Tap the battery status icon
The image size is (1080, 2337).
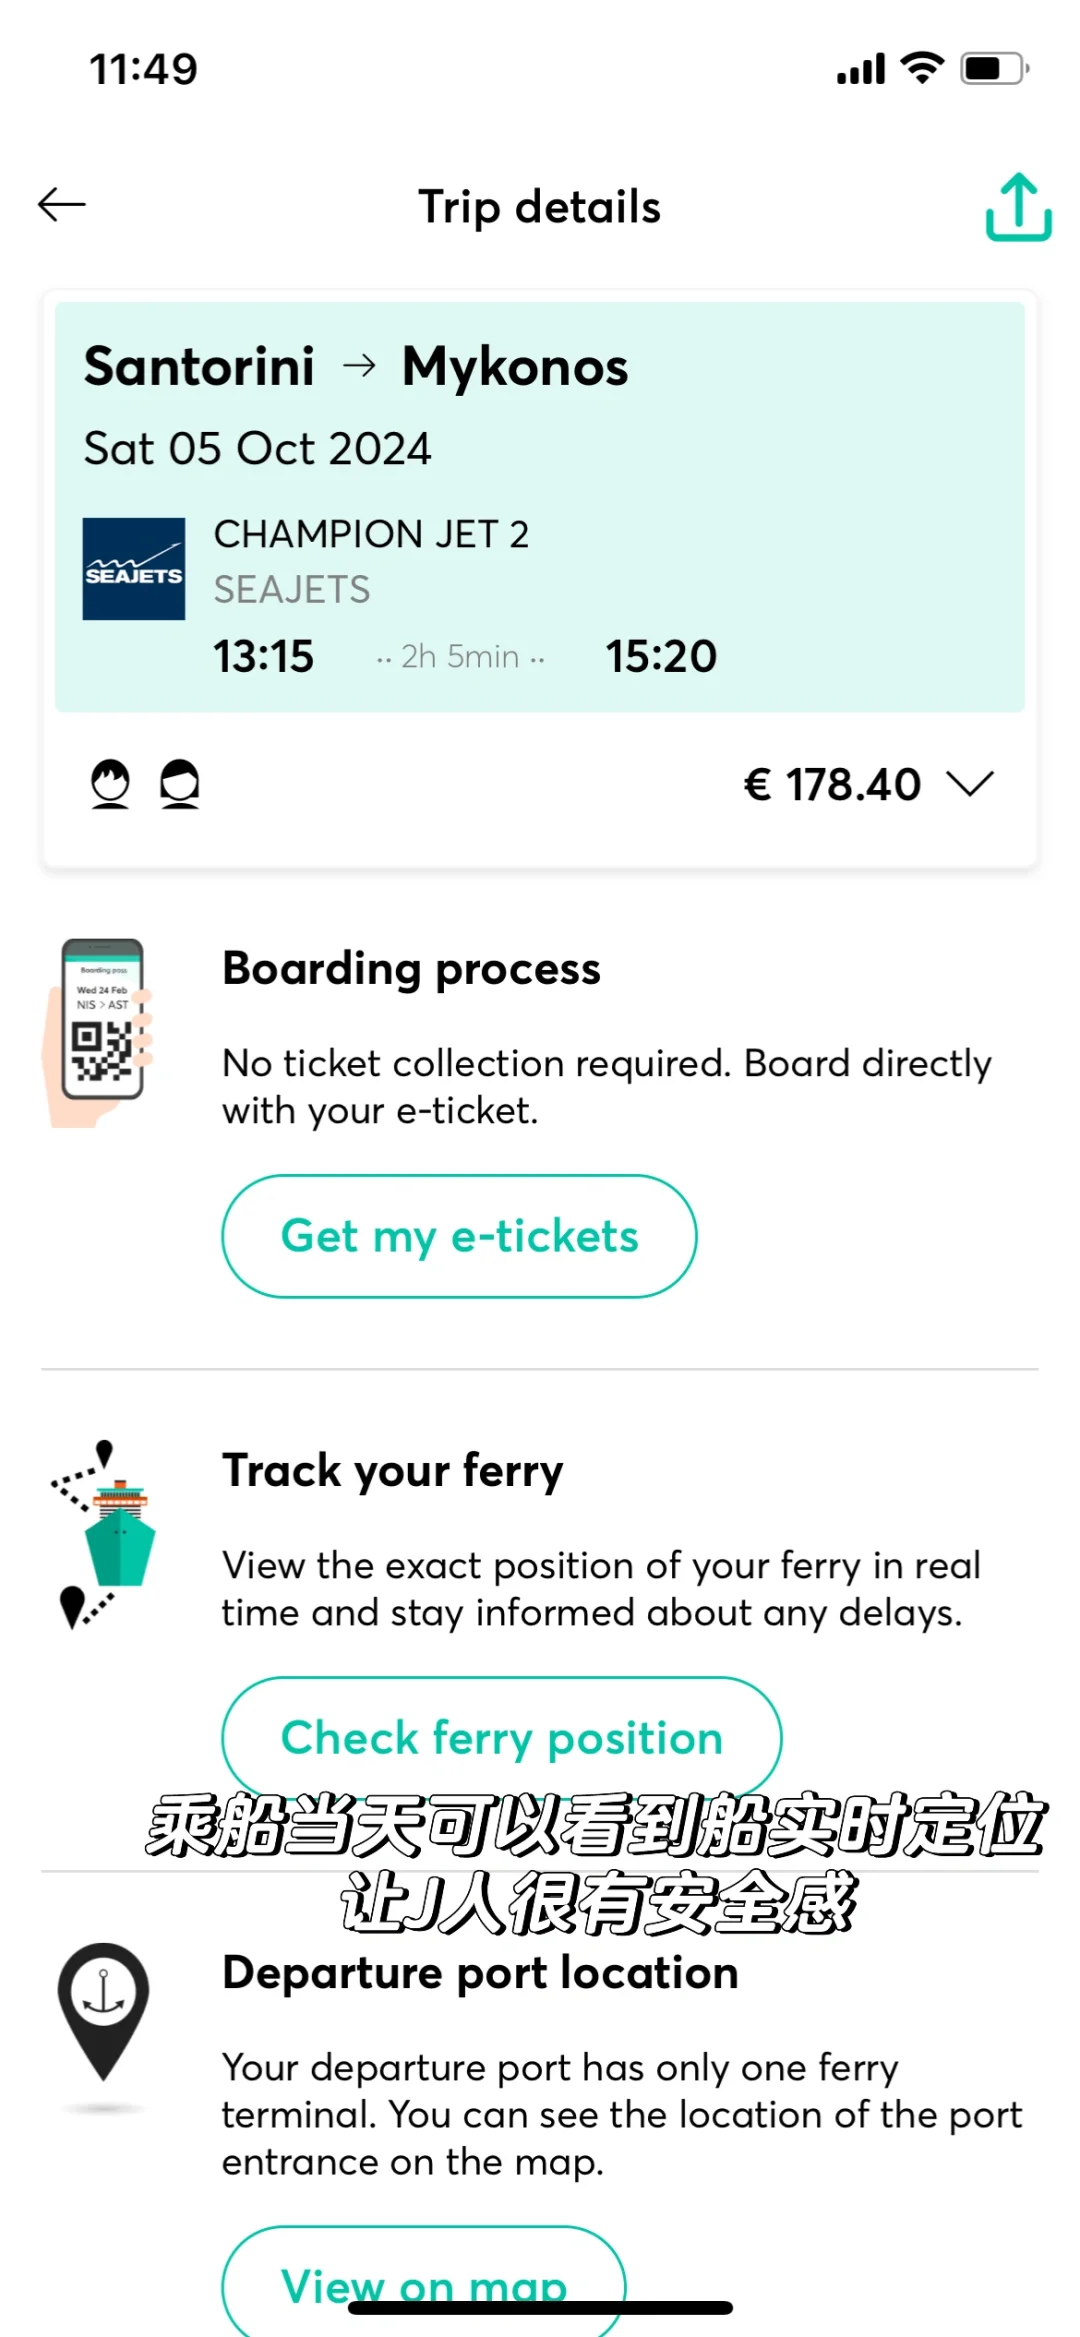tap(995, 68)
